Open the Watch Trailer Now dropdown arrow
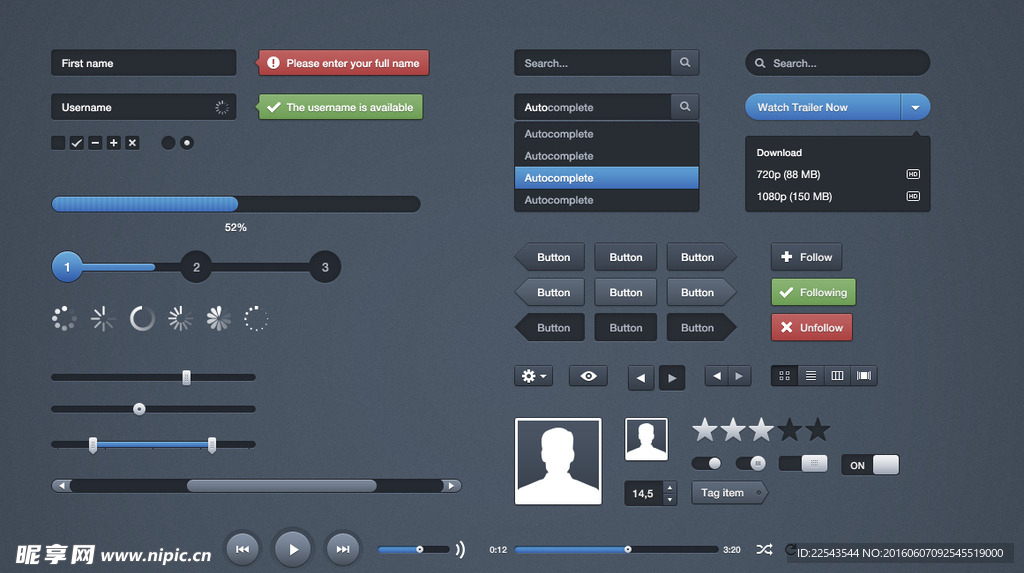Image resolution: width=1024 pixels, height=573 pixels. (x=916, y=107)
